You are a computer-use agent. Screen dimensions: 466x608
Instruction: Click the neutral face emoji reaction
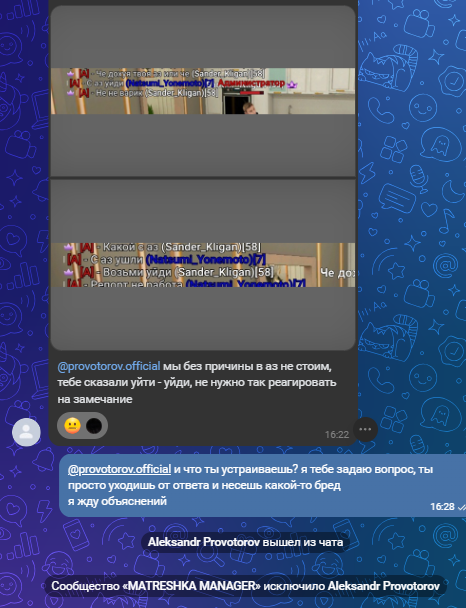(x=72, y=425)
